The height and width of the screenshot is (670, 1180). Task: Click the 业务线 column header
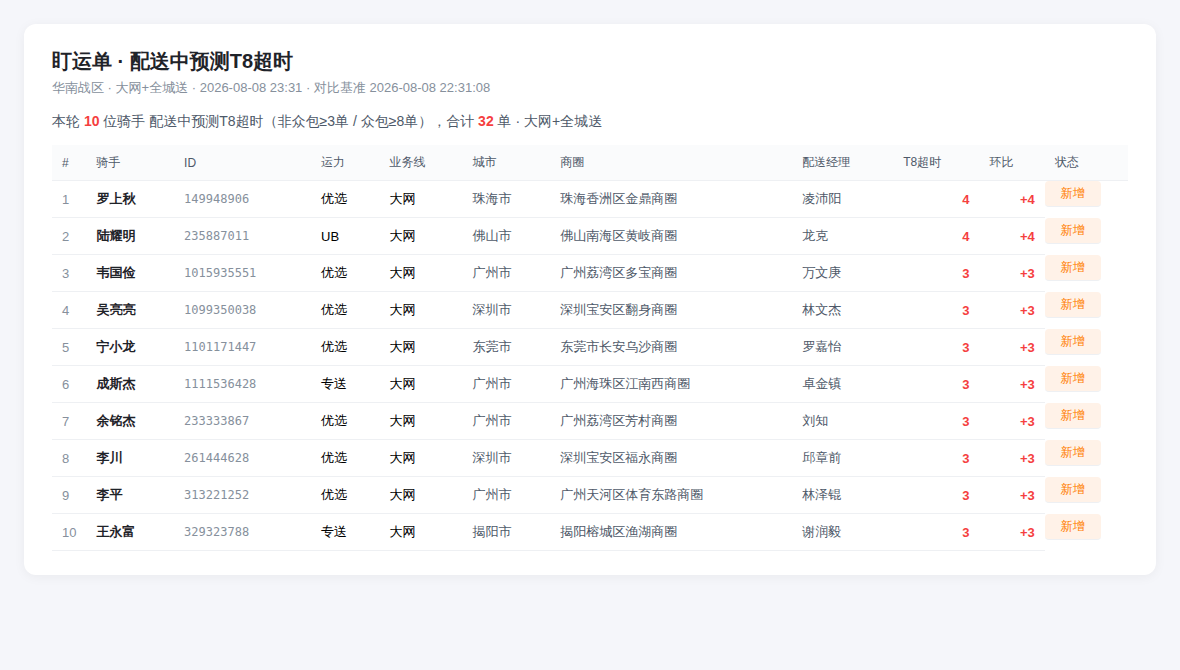[407, 163]
